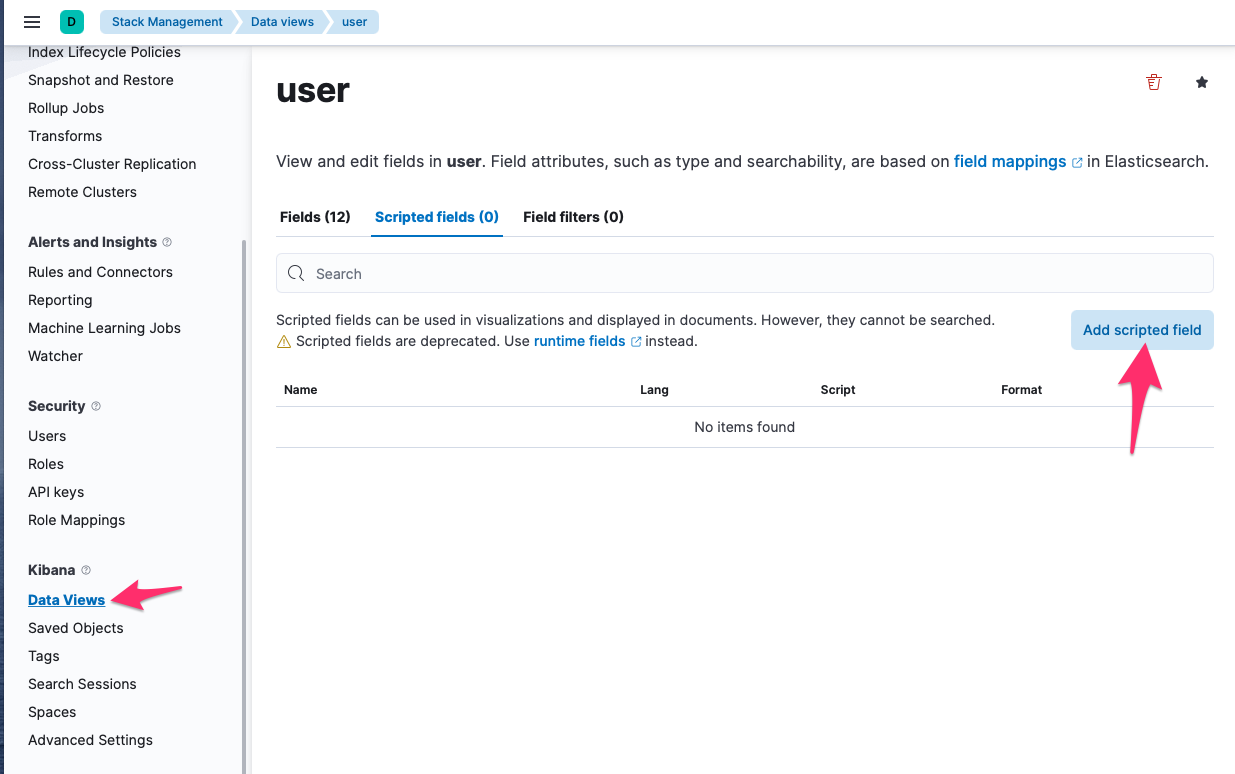Set default data view with star icon
The image size is (1235, 774).
pos(1202,82)
